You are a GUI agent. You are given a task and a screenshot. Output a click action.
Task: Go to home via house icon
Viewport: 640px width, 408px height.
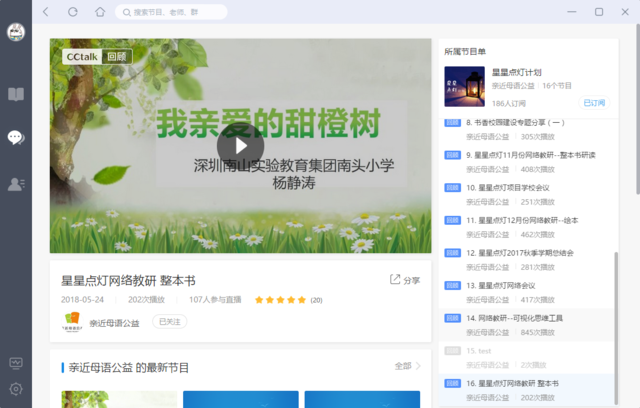click(99, 12)
